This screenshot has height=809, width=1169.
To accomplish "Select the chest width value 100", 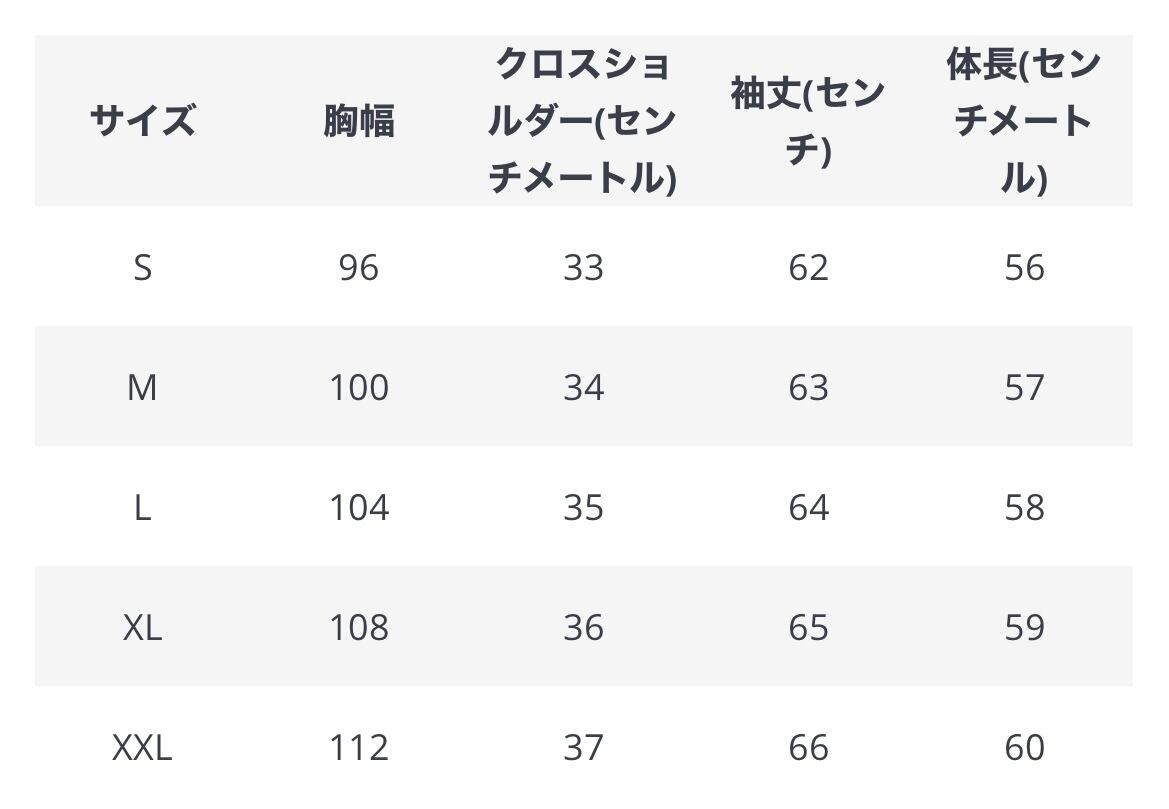I will point(359,387).
